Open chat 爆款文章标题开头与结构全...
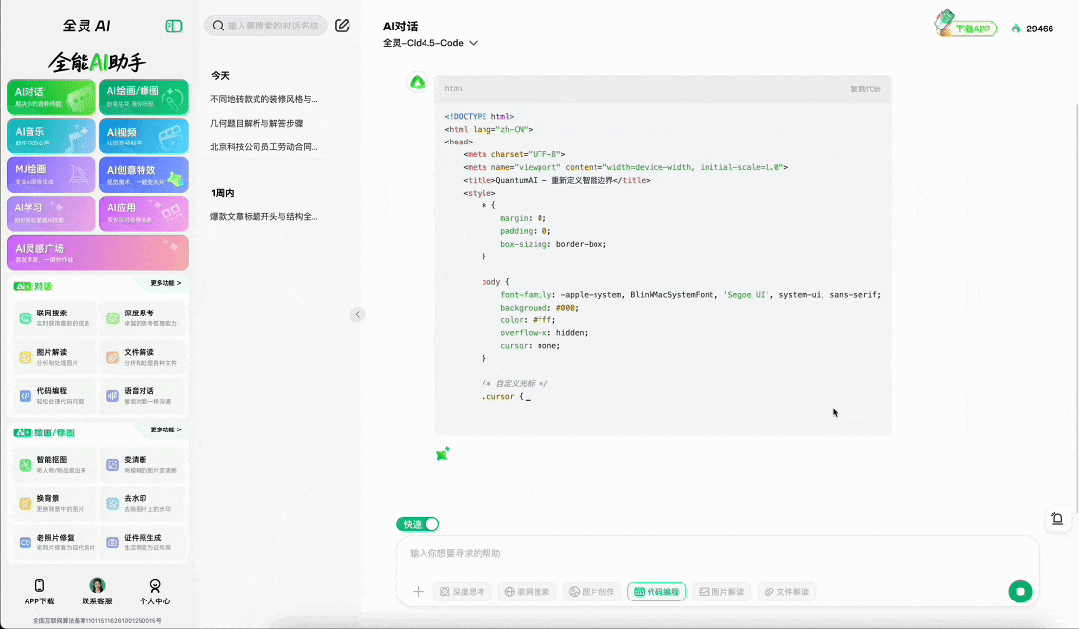Viewport: 1079px width, 629px height. (264, 216)
